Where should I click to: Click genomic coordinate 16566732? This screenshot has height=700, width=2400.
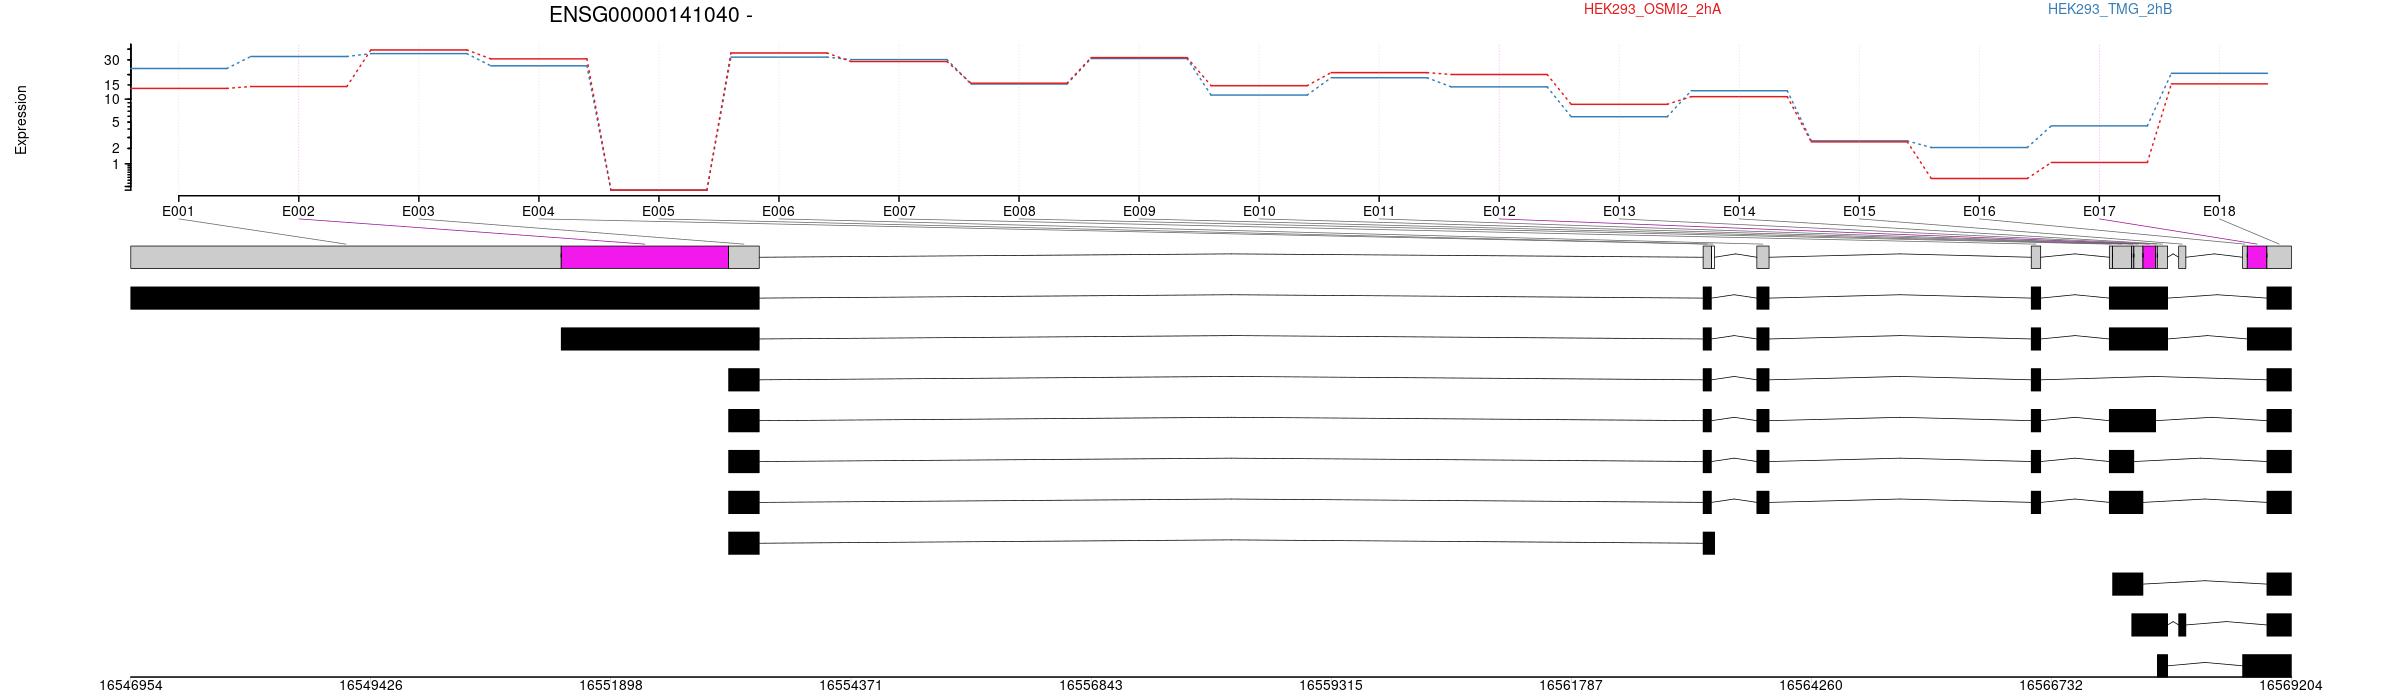click(2051, 685)
